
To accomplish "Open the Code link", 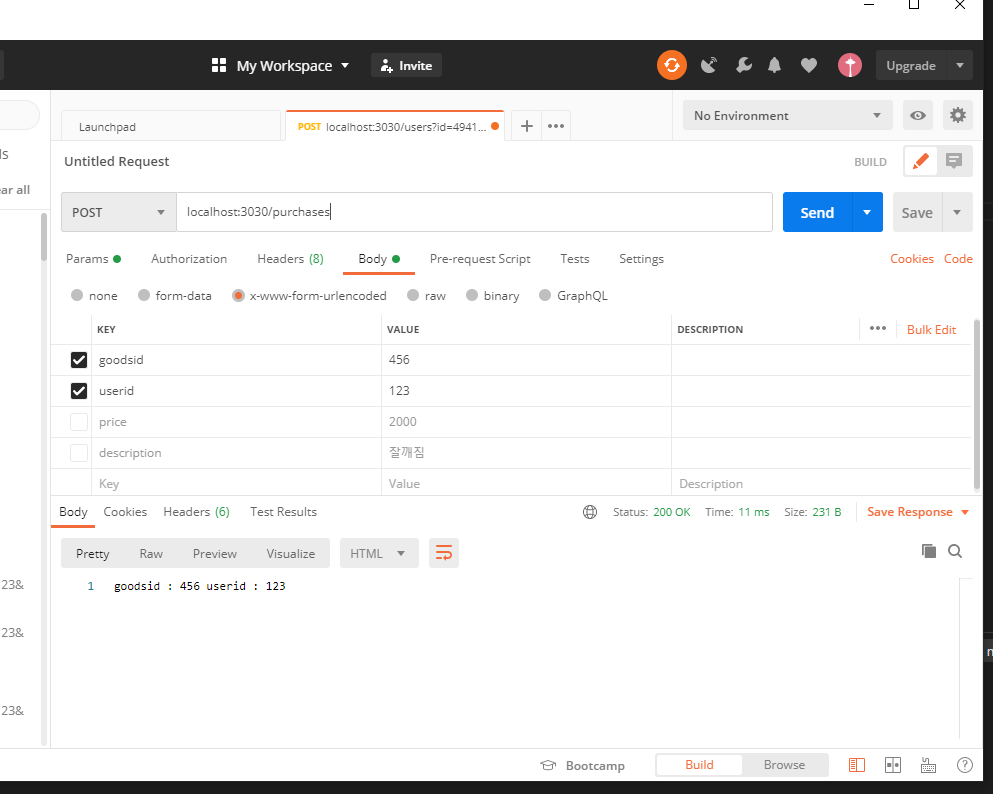I will pyautogui.click(x=958, y=258).
